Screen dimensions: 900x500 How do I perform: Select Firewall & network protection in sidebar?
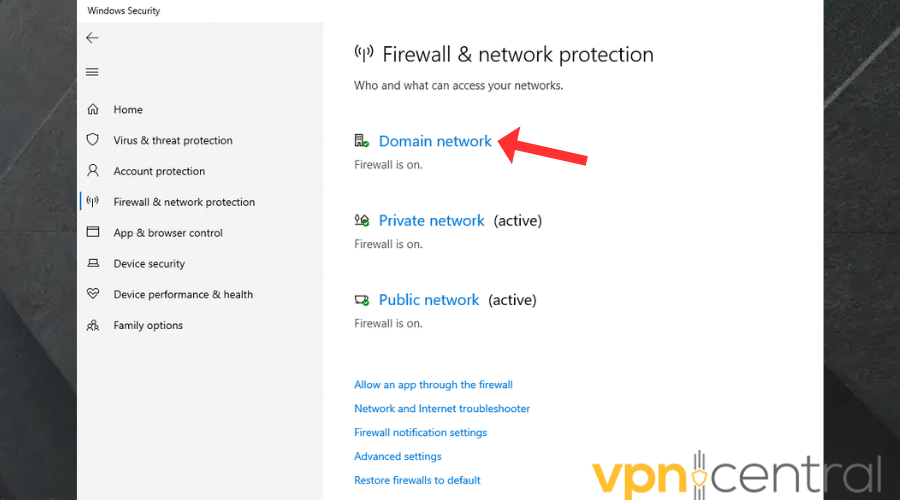point(184,202)
